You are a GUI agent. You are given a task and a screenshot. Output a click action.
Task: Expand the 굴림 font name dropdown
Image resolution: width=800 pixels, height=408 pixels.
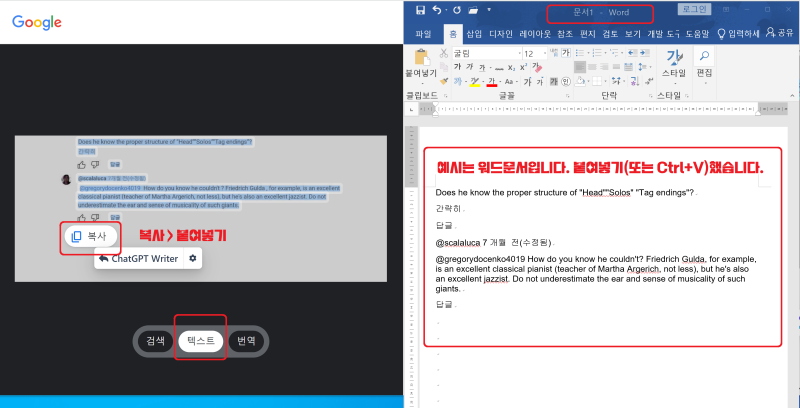[519, 54]
